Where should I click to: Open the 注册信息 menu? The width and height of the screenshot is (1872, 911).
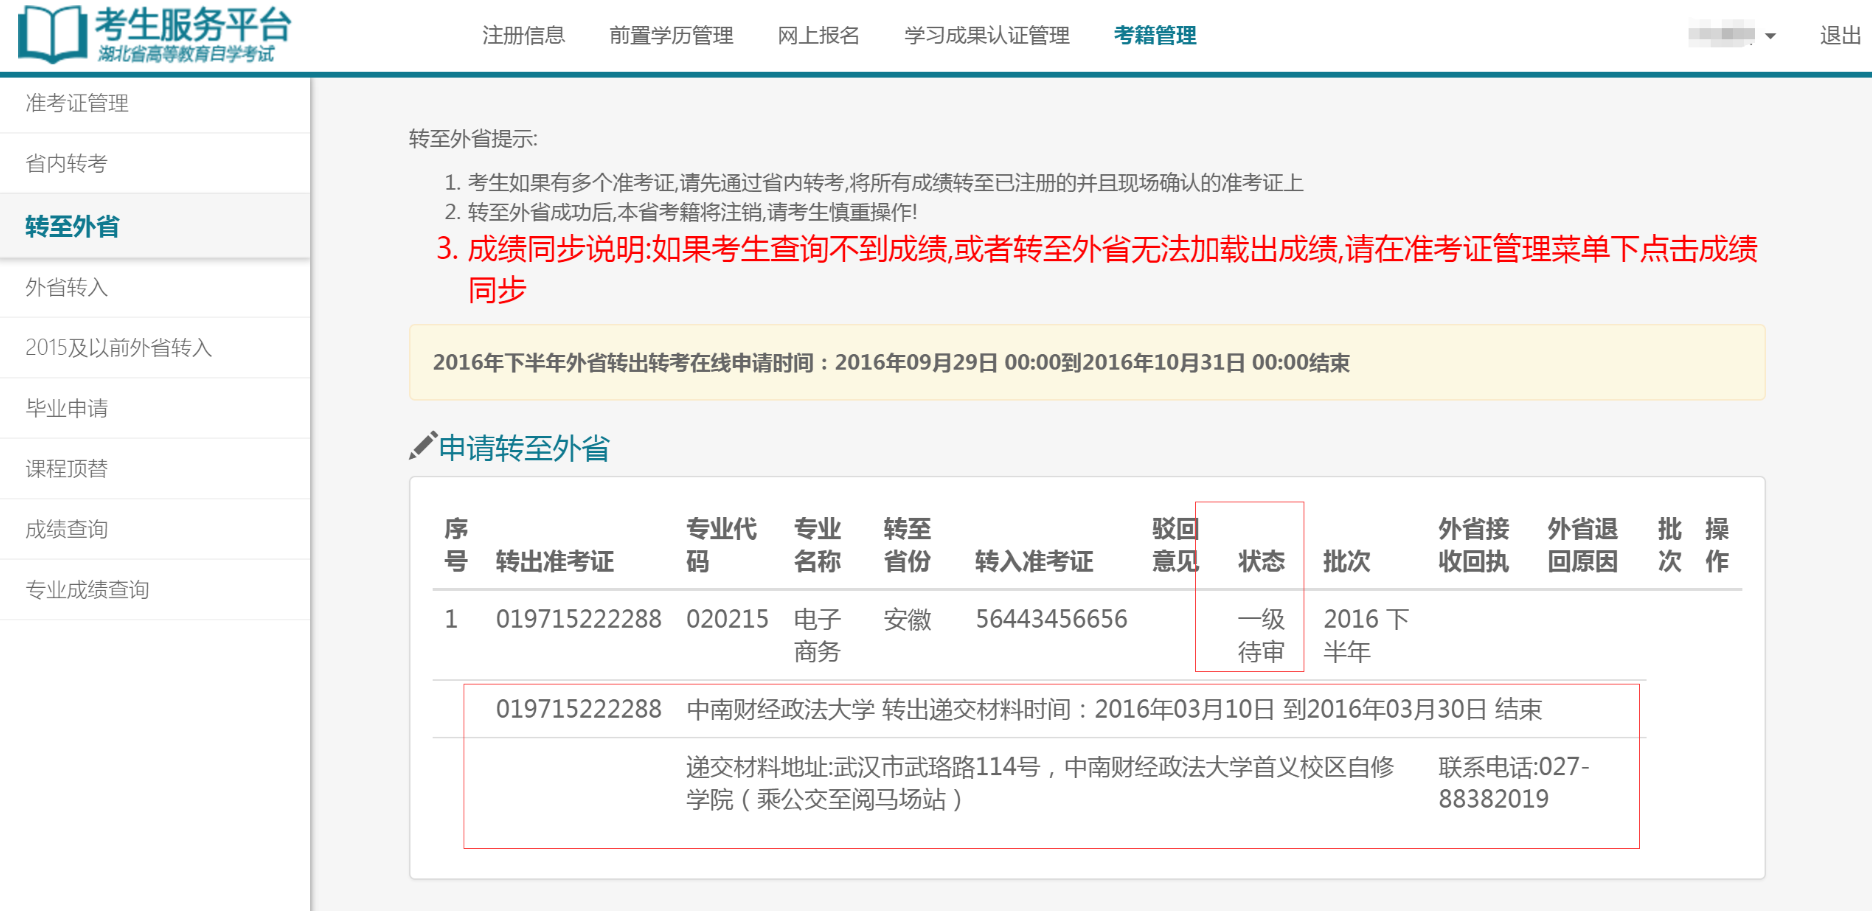pyautogui.click(x=523, y=36)
